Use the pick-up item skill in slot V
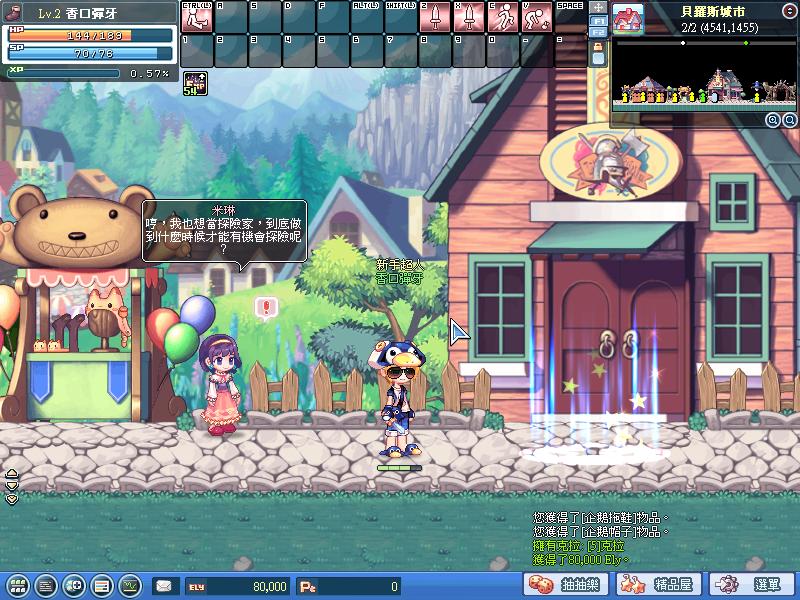Viewport: 800px width, 600px height. pos(537,17)
